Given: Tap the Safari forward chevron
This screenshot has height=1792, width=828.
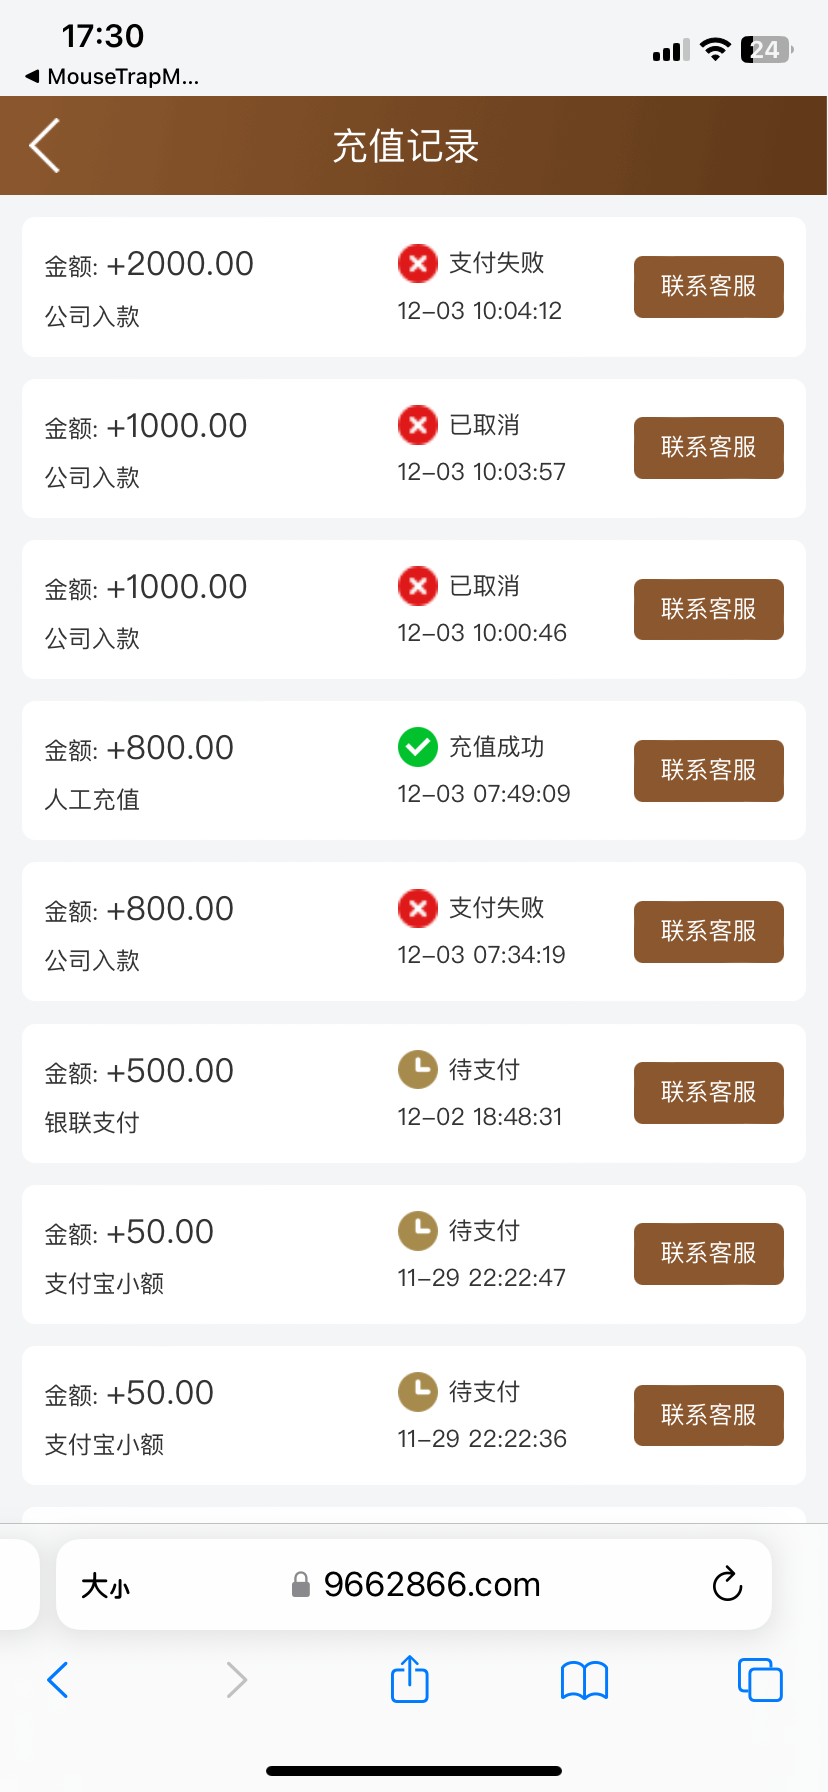Looking at the screenshot, I should click(236, 1680).
